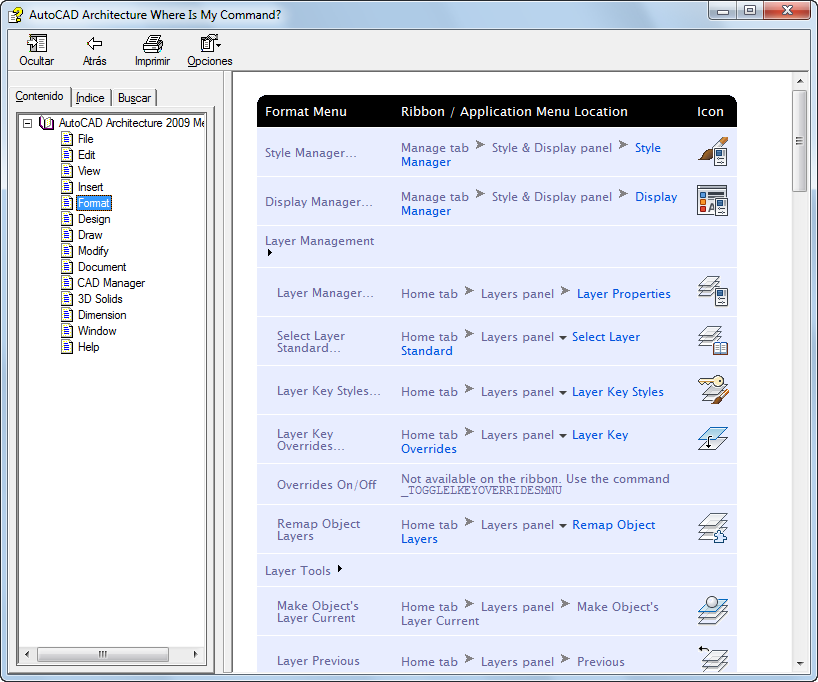Click the content pane scroll up arrow
818x682 pixels.
(x=799, y=81)
